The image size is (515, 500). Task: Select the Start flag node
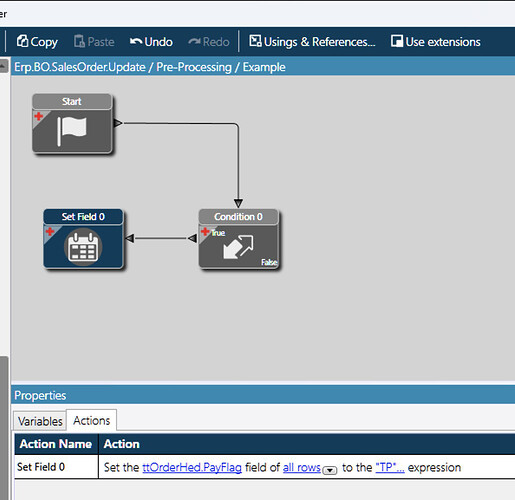(x=72, y=131)
